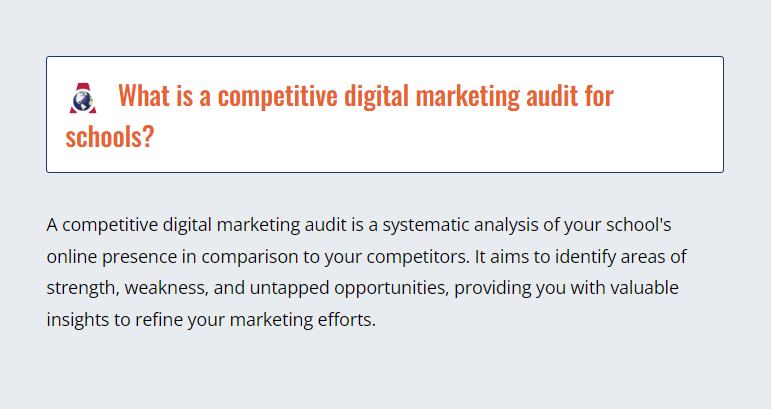Click the phrase "untapped opportunities," in the paragraph
771x409 pixels.
(x=349, y=288)
